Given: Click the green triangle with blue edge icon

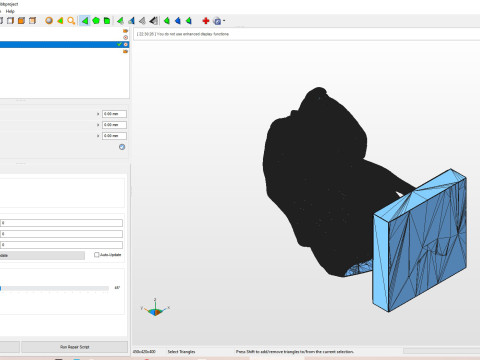Looking at the screenshot, I should pos(189,21).
